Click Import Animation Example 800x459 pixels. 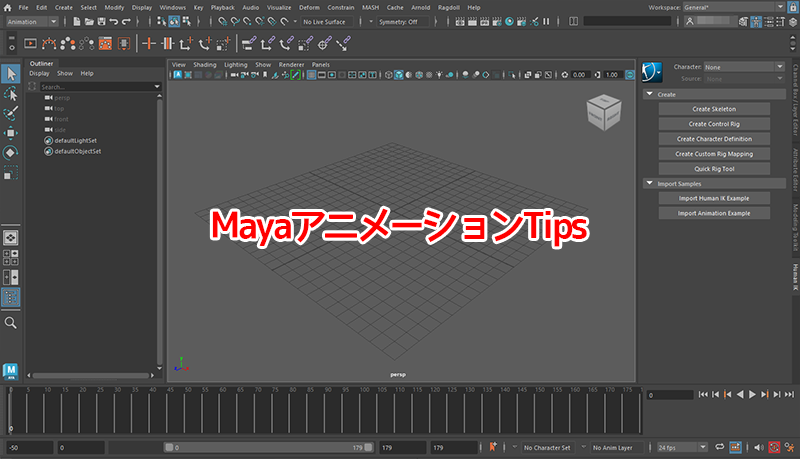click(714, 213)
